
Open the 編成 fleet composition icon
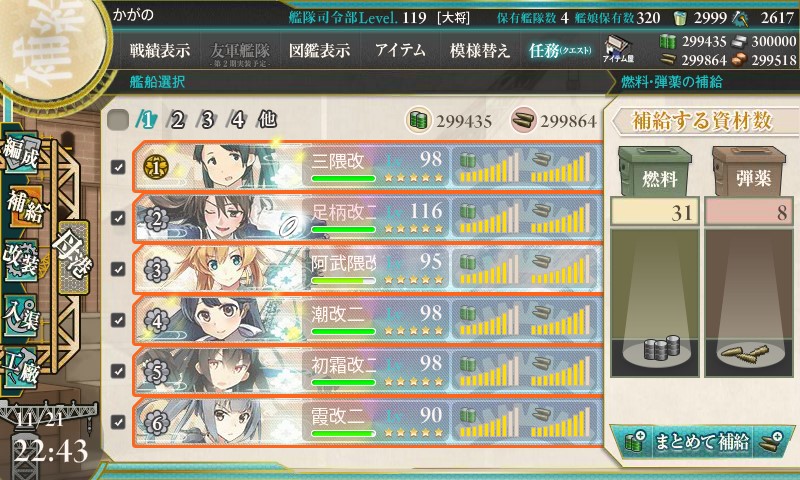(x=21, y=151)
